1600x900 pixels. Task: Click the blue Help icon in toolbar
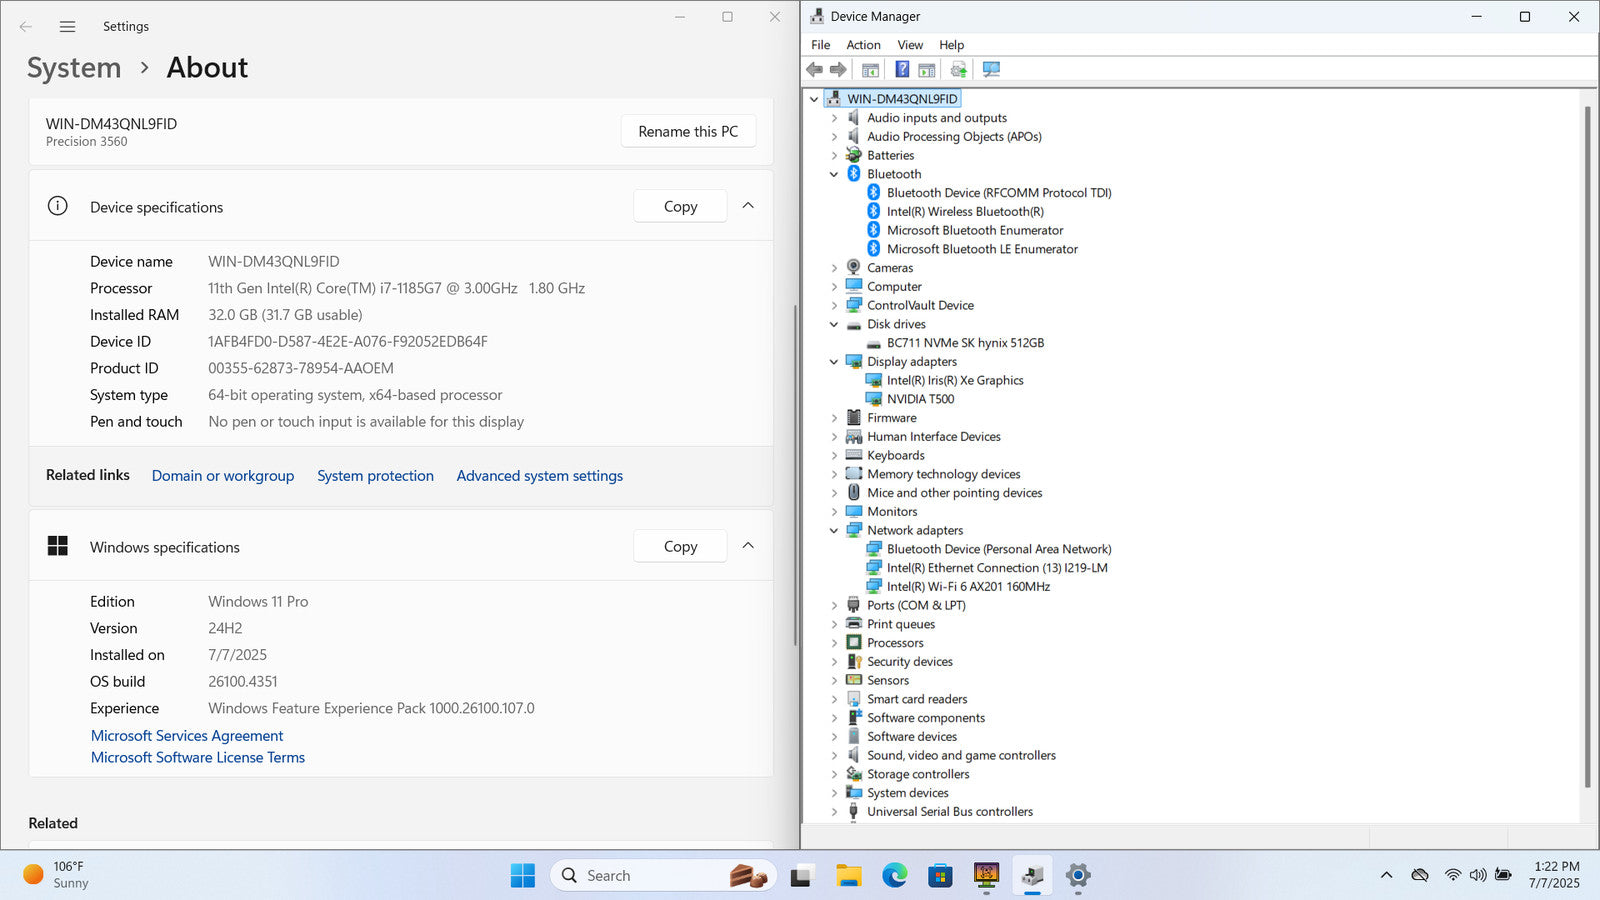click(902, 69)
